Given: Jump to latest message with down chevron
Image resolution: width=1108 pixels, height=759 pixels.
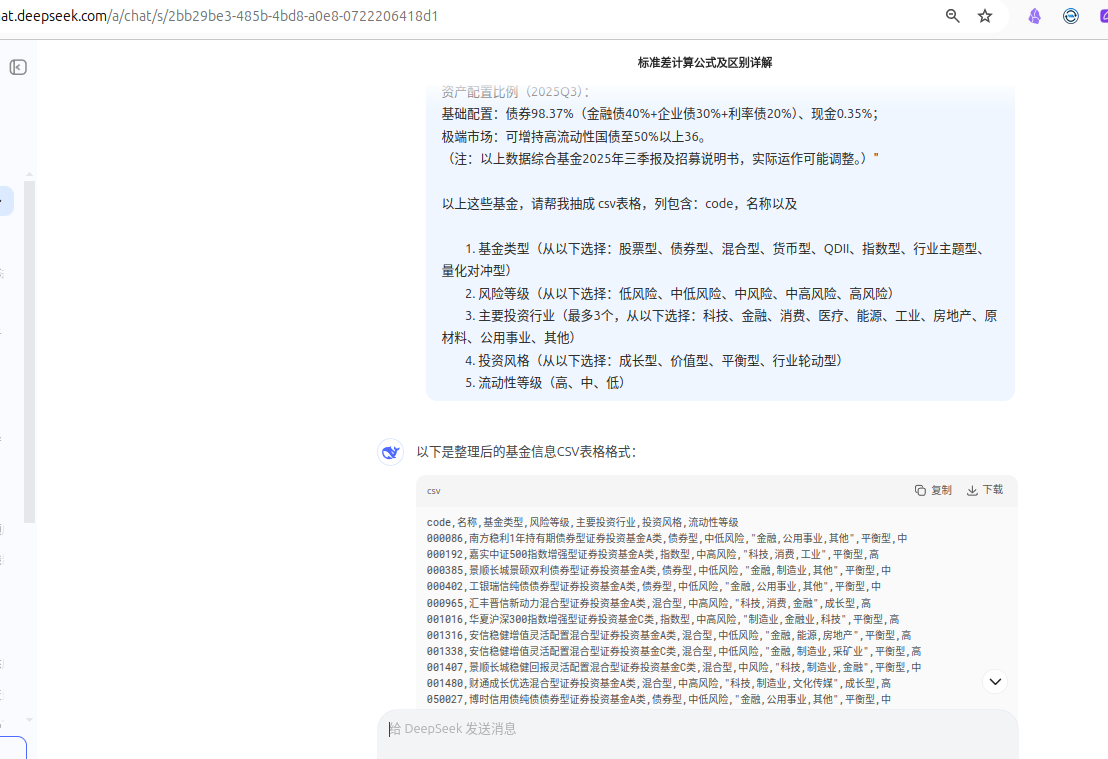Looking at the screenshot, I should click(995, 681).
